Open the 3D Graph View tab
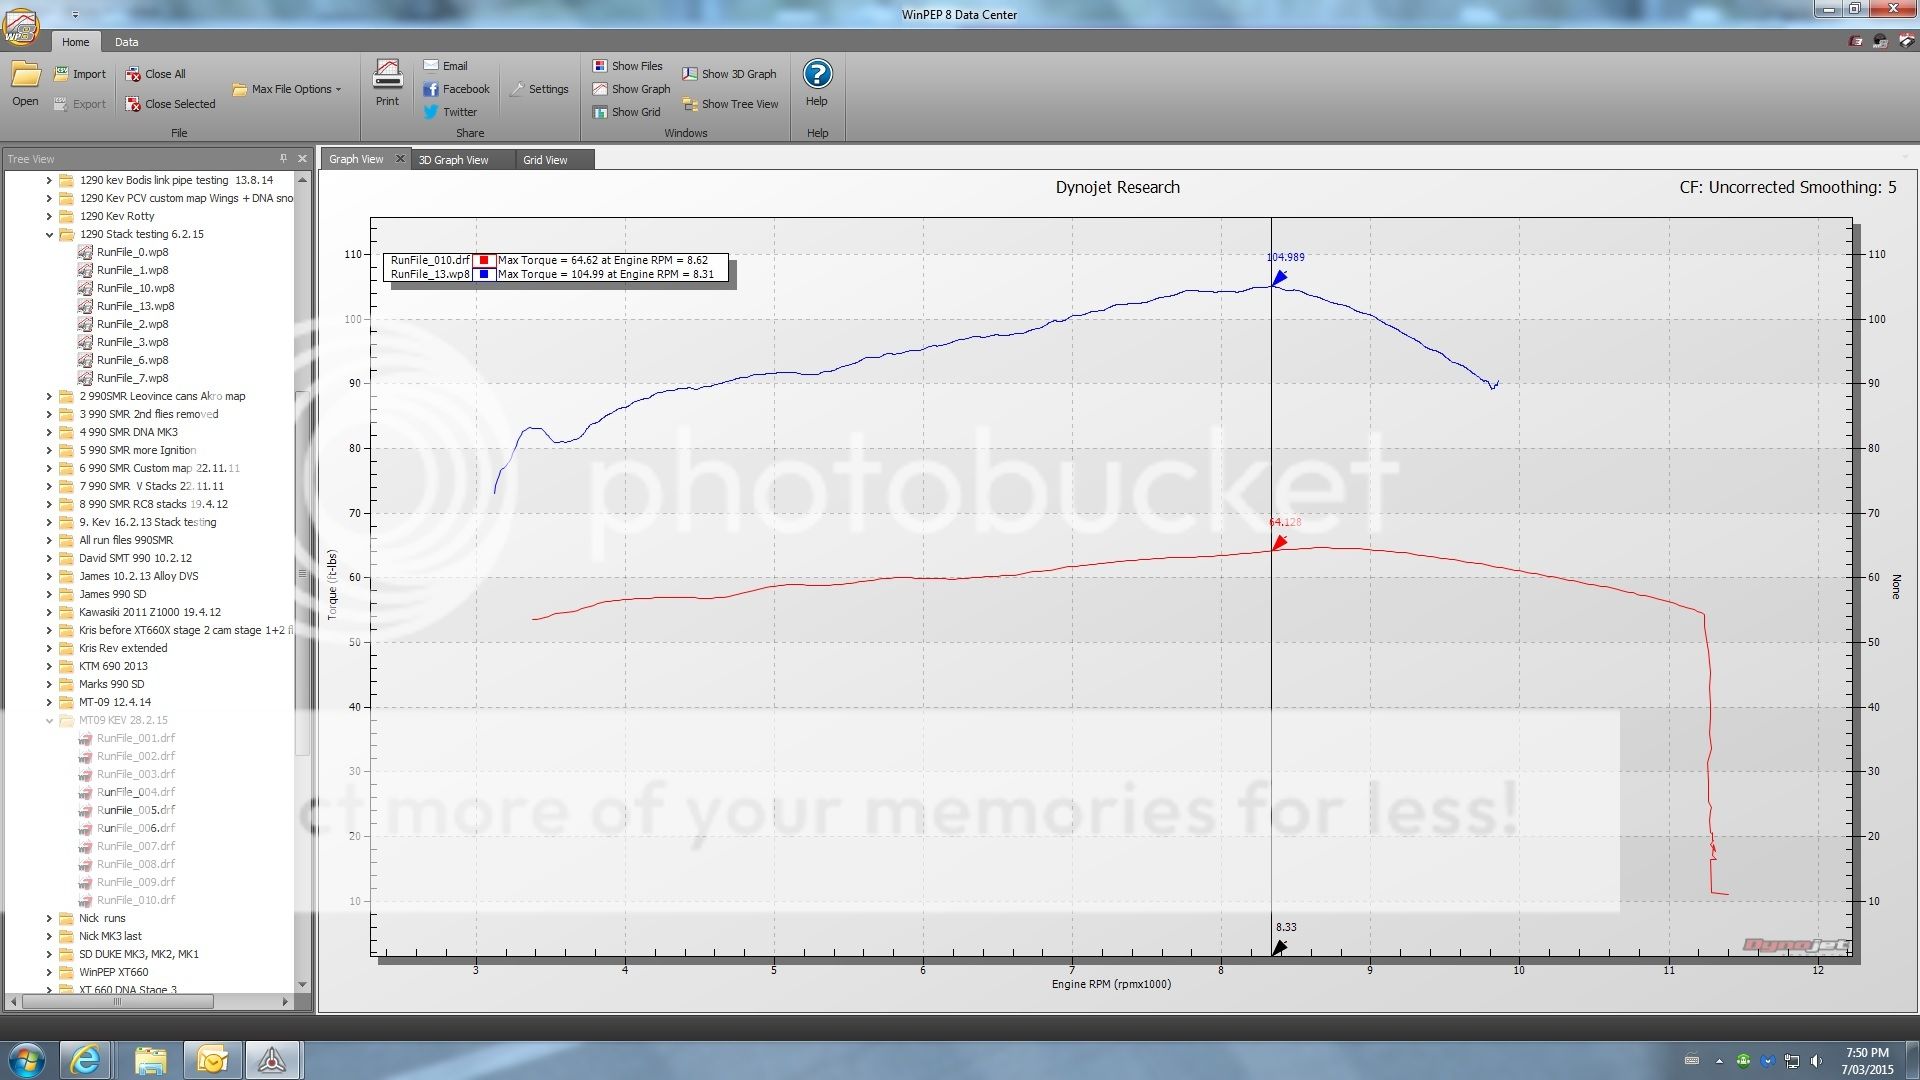Screen dimensions: 1920x1080 pos(455,159)
